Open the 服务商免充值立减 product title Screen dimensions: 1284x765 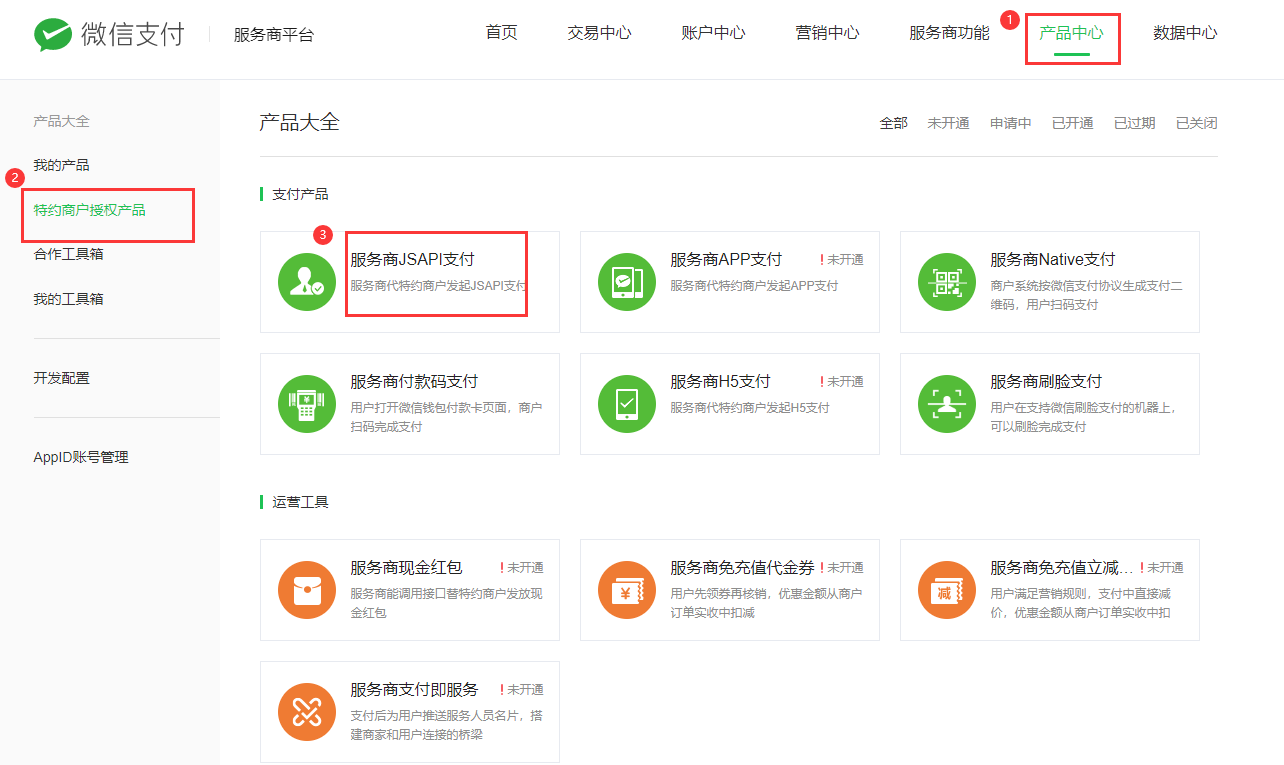tap(1062, 567)
